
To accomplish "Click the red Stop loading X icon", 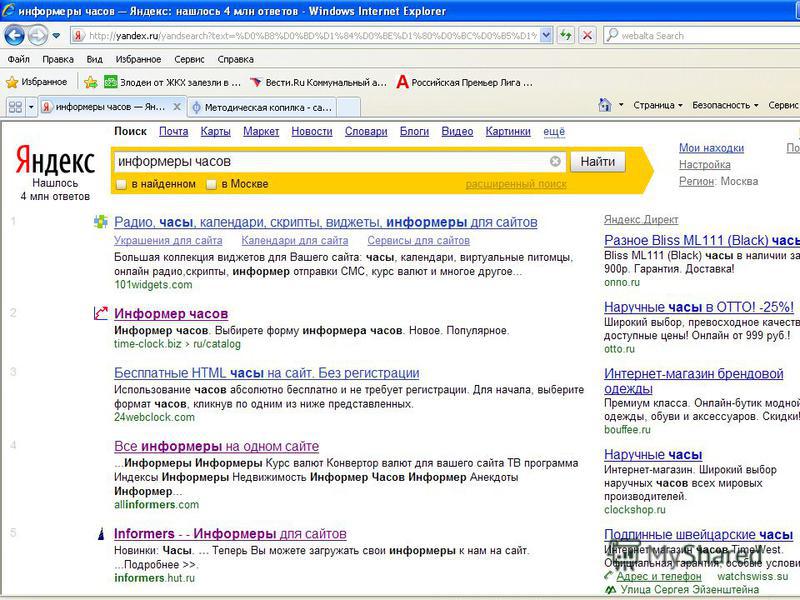I will tap(587, 35).
